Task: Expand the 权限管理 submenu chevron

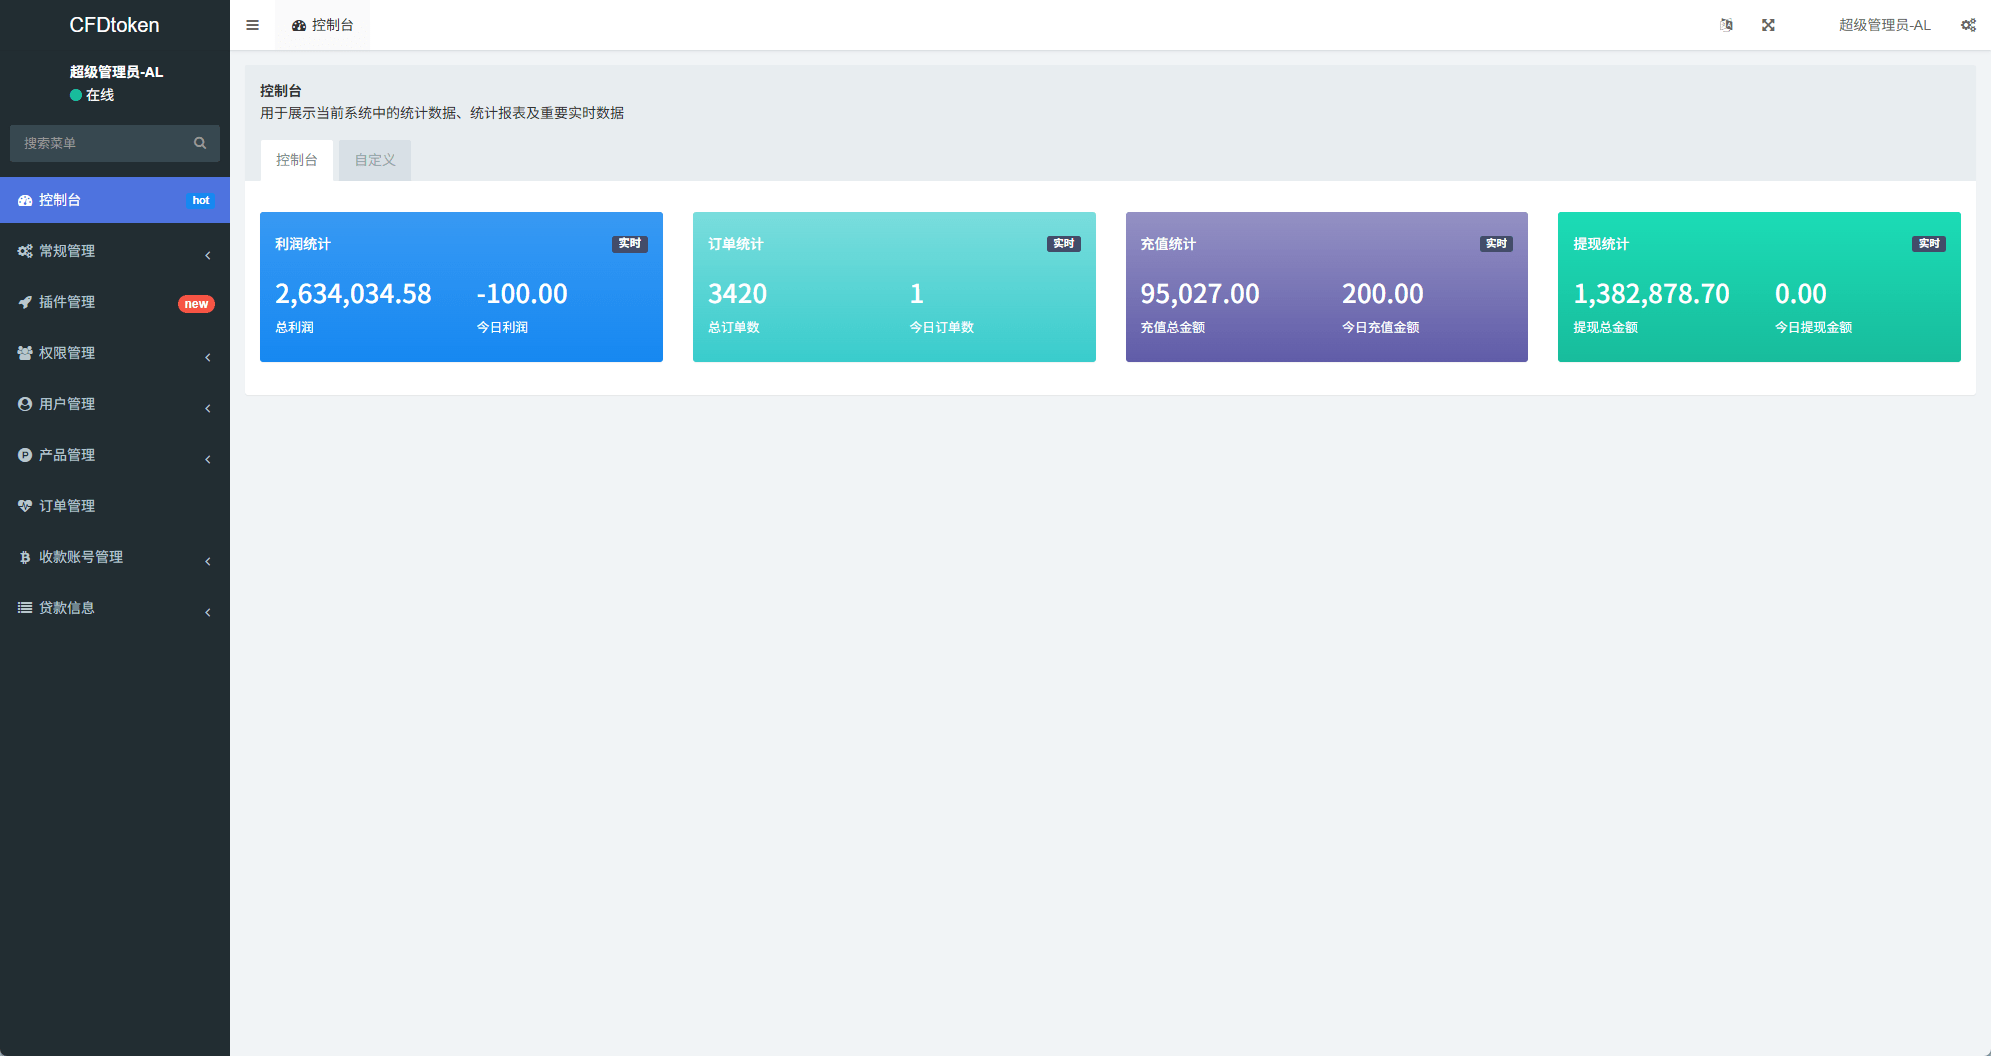Action: [207, 357]
